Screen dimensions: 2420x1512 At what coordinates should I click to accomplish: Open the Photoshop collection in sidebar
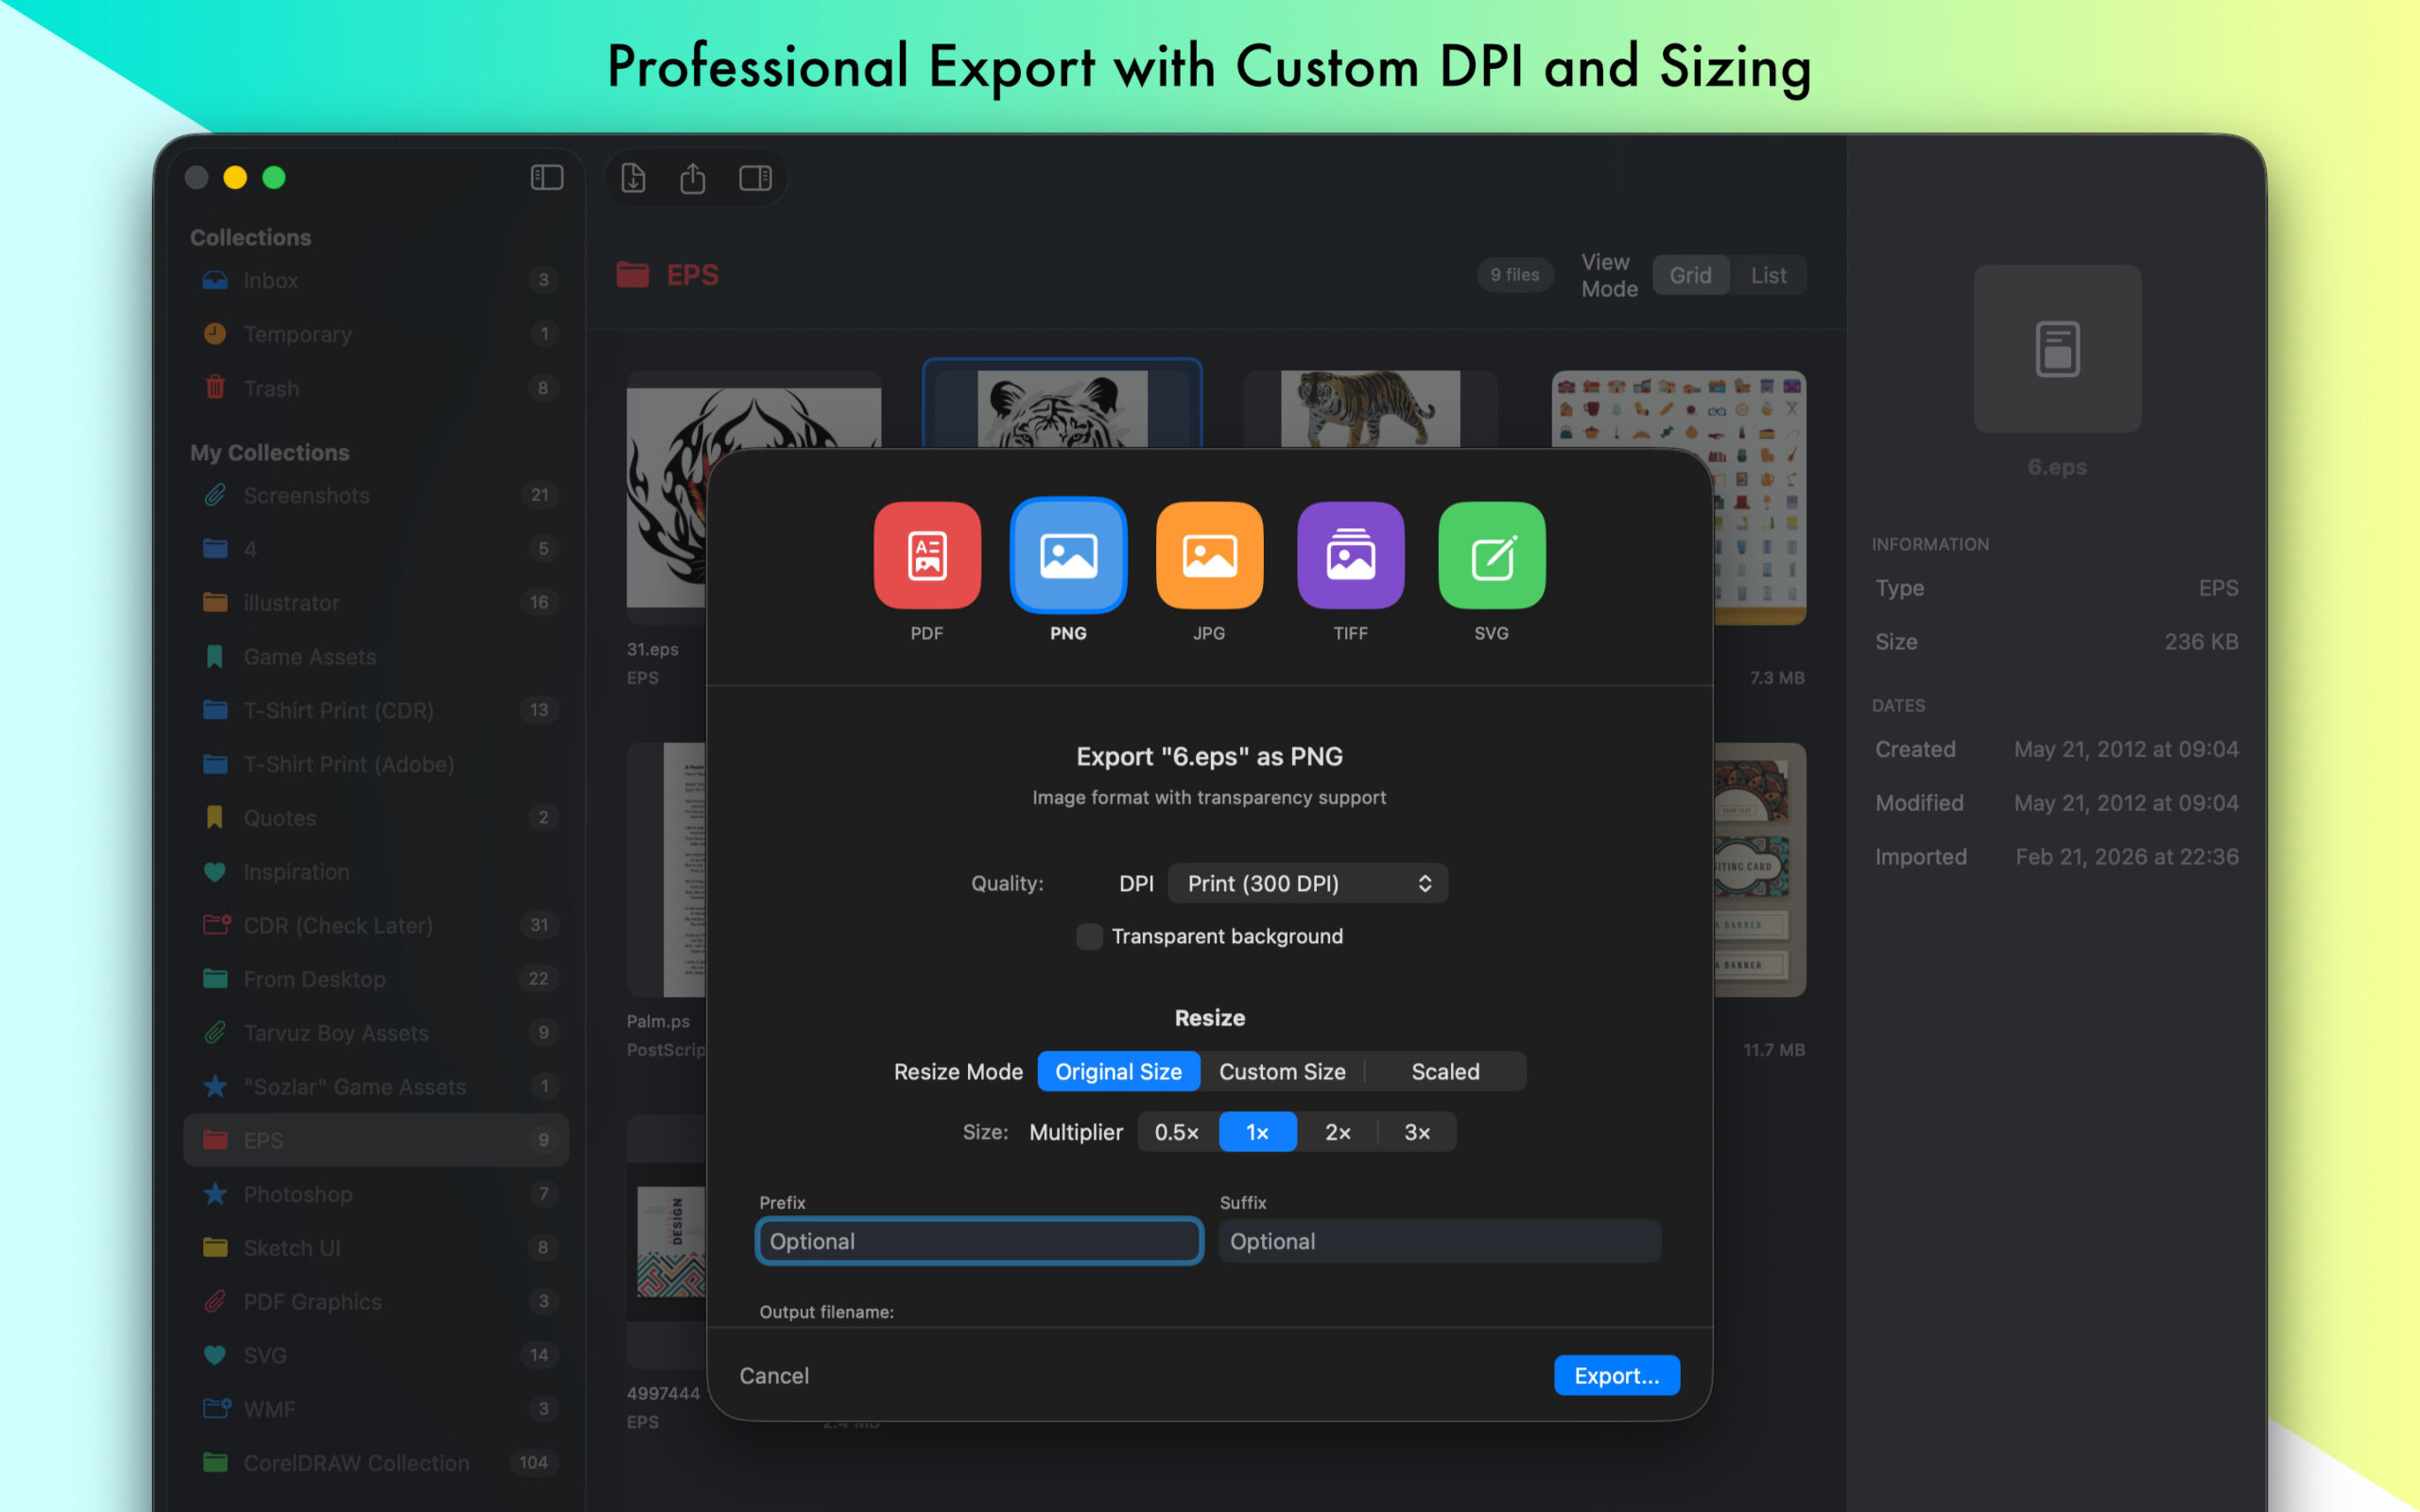pyautogui.click(x=298, y=1194)
